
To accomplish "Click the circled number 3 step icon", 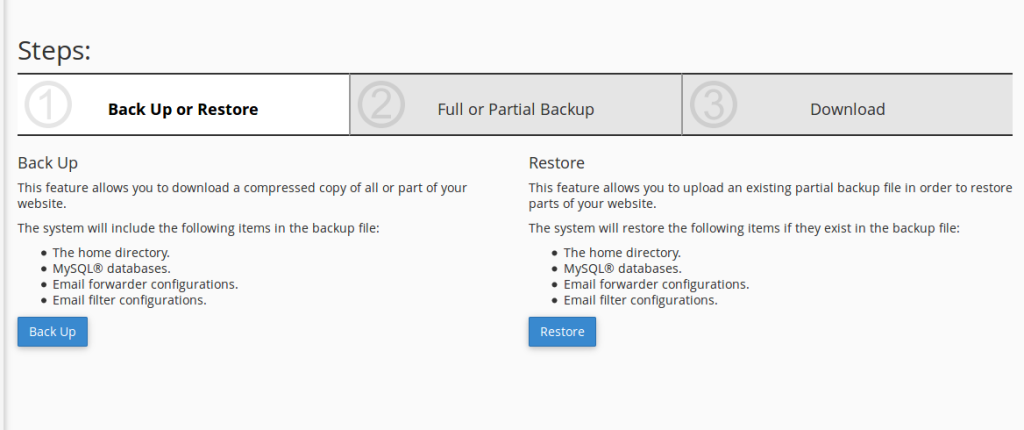I will point(713,105).
